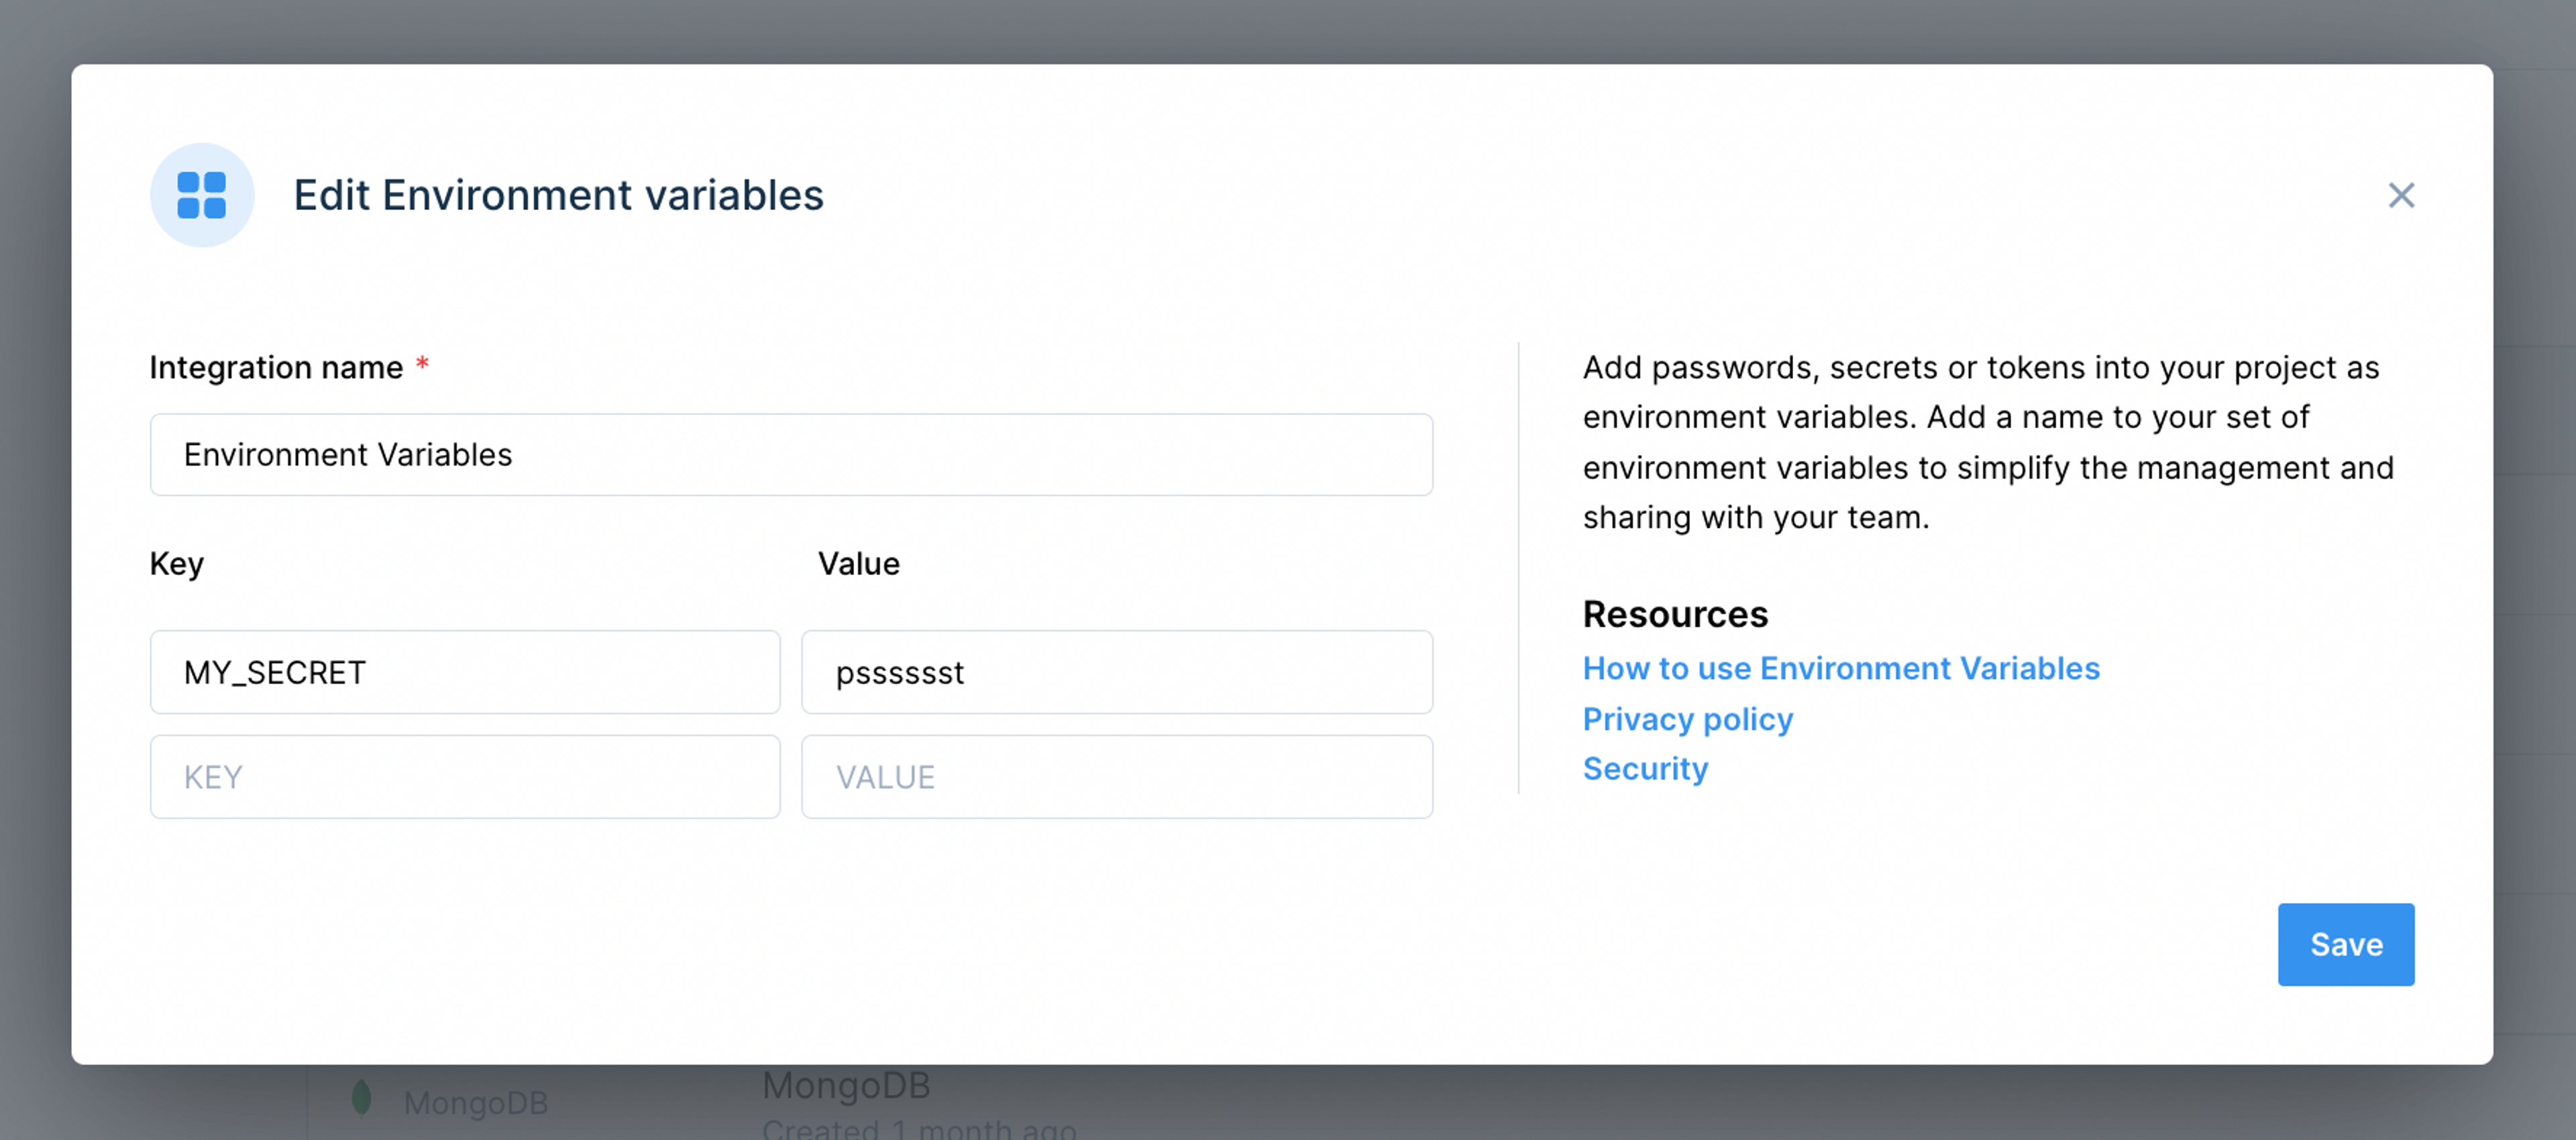Click the Integration name input field
2576x1140 pixels.
(791, 455)
